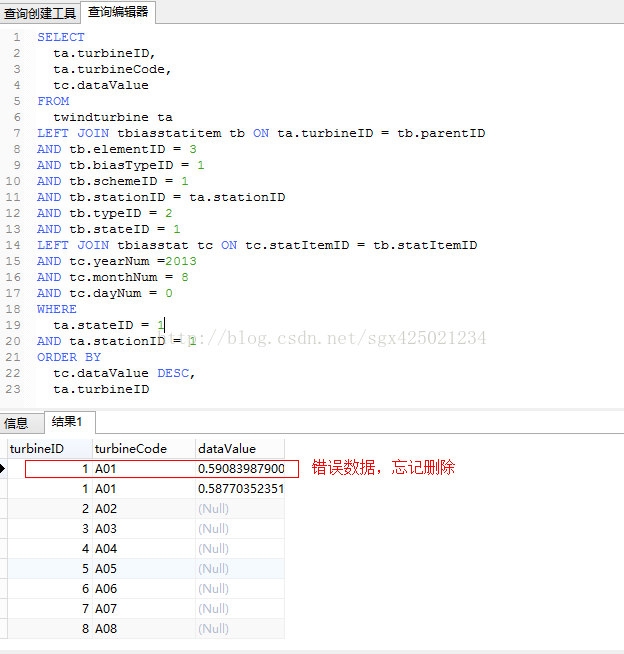Click the dataValue column header
The image size is (624, 654).
pos(240,448)
